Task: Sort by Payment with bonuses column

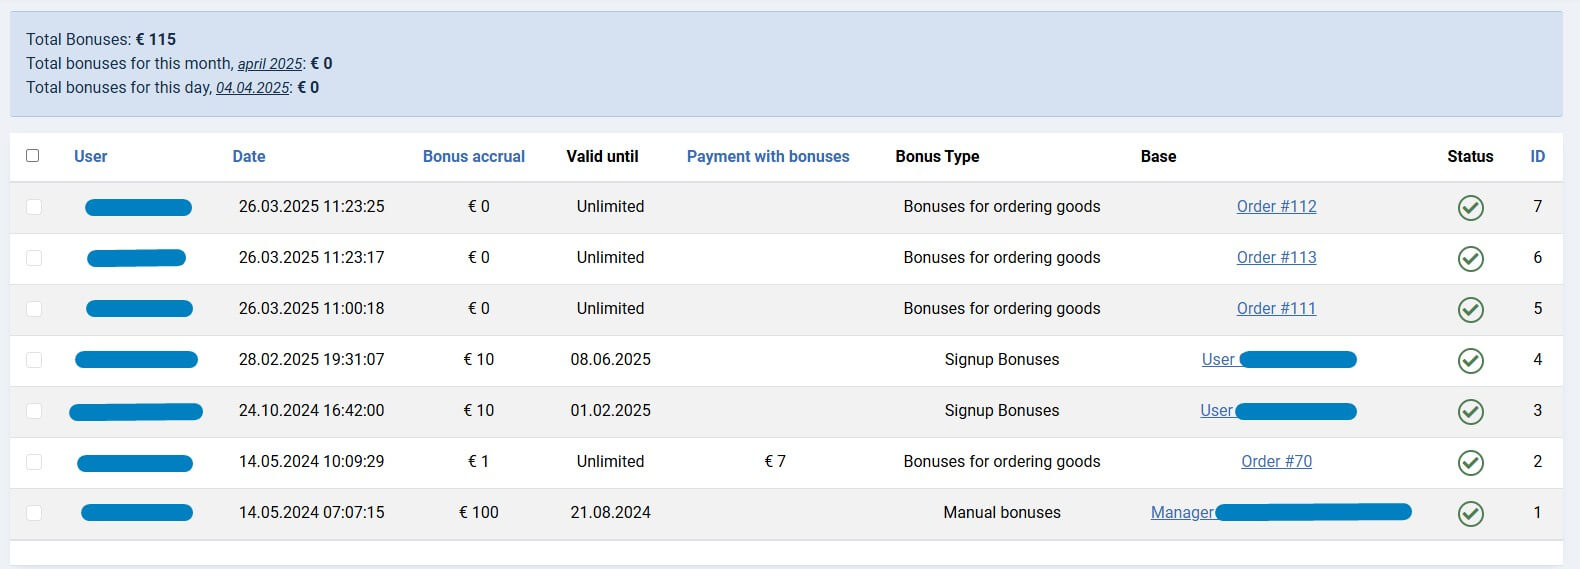Action: pyautogui.click(x=767, y=157)
